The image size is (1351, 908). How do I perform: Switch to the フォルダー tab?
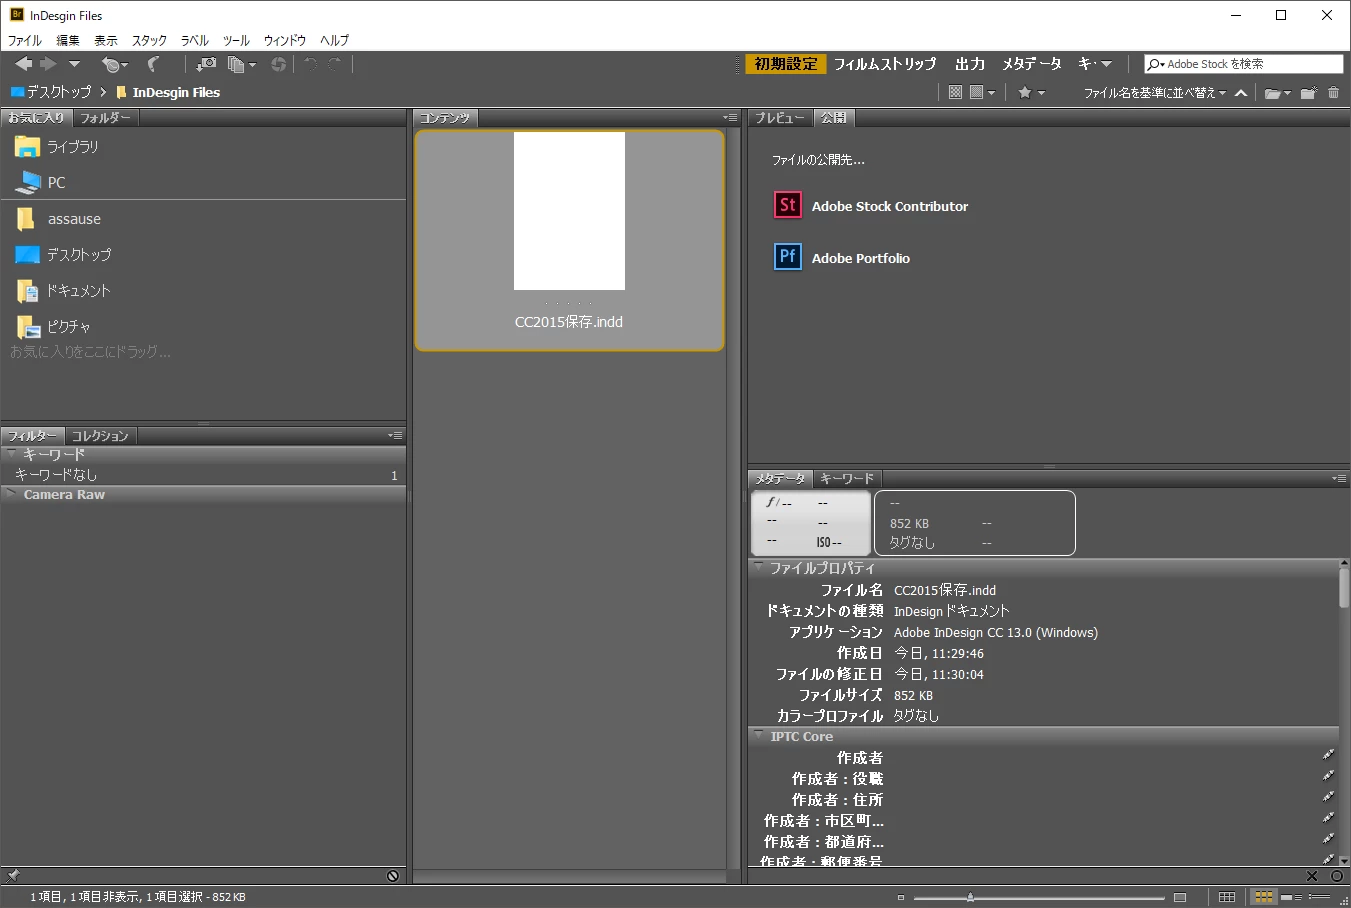pyautogui.click(x=106, y=118)
